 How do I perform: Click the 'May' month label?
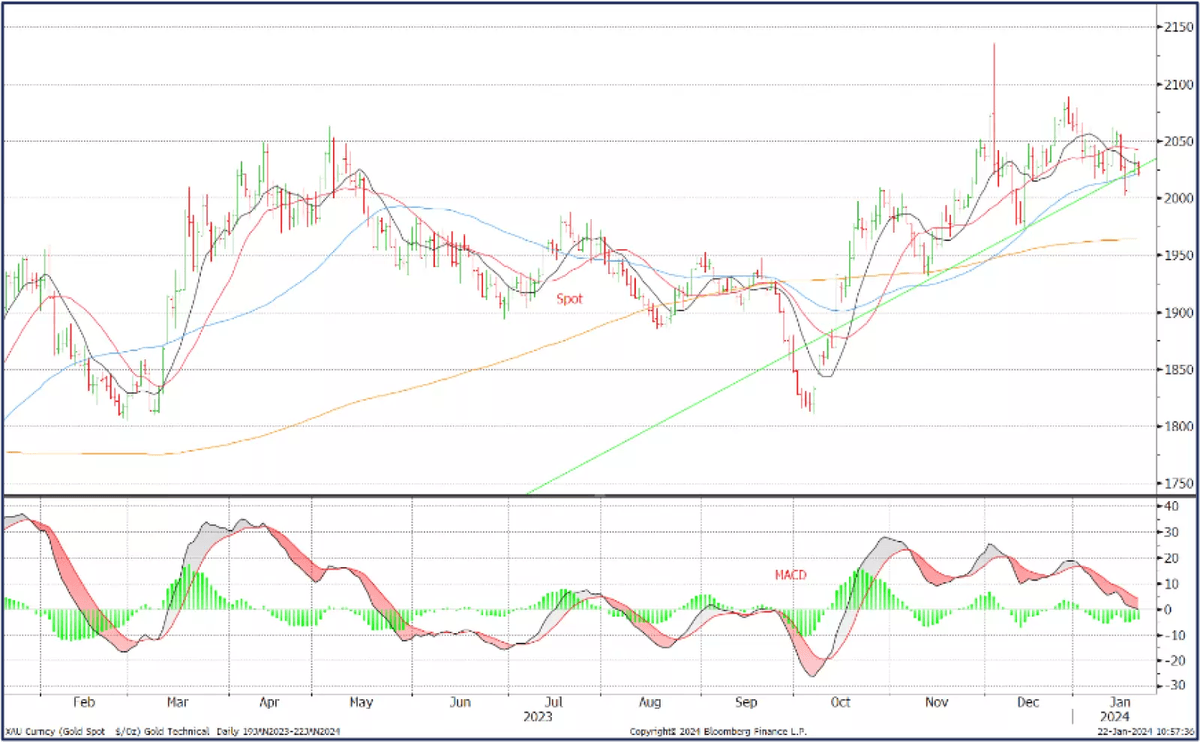[x=362, y=703]
